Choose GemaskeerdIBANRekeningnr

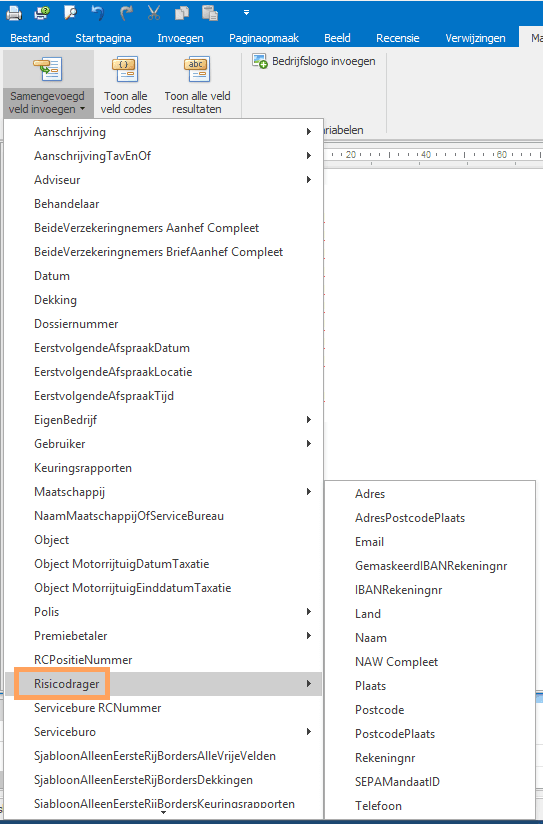[x=430, y=566]
